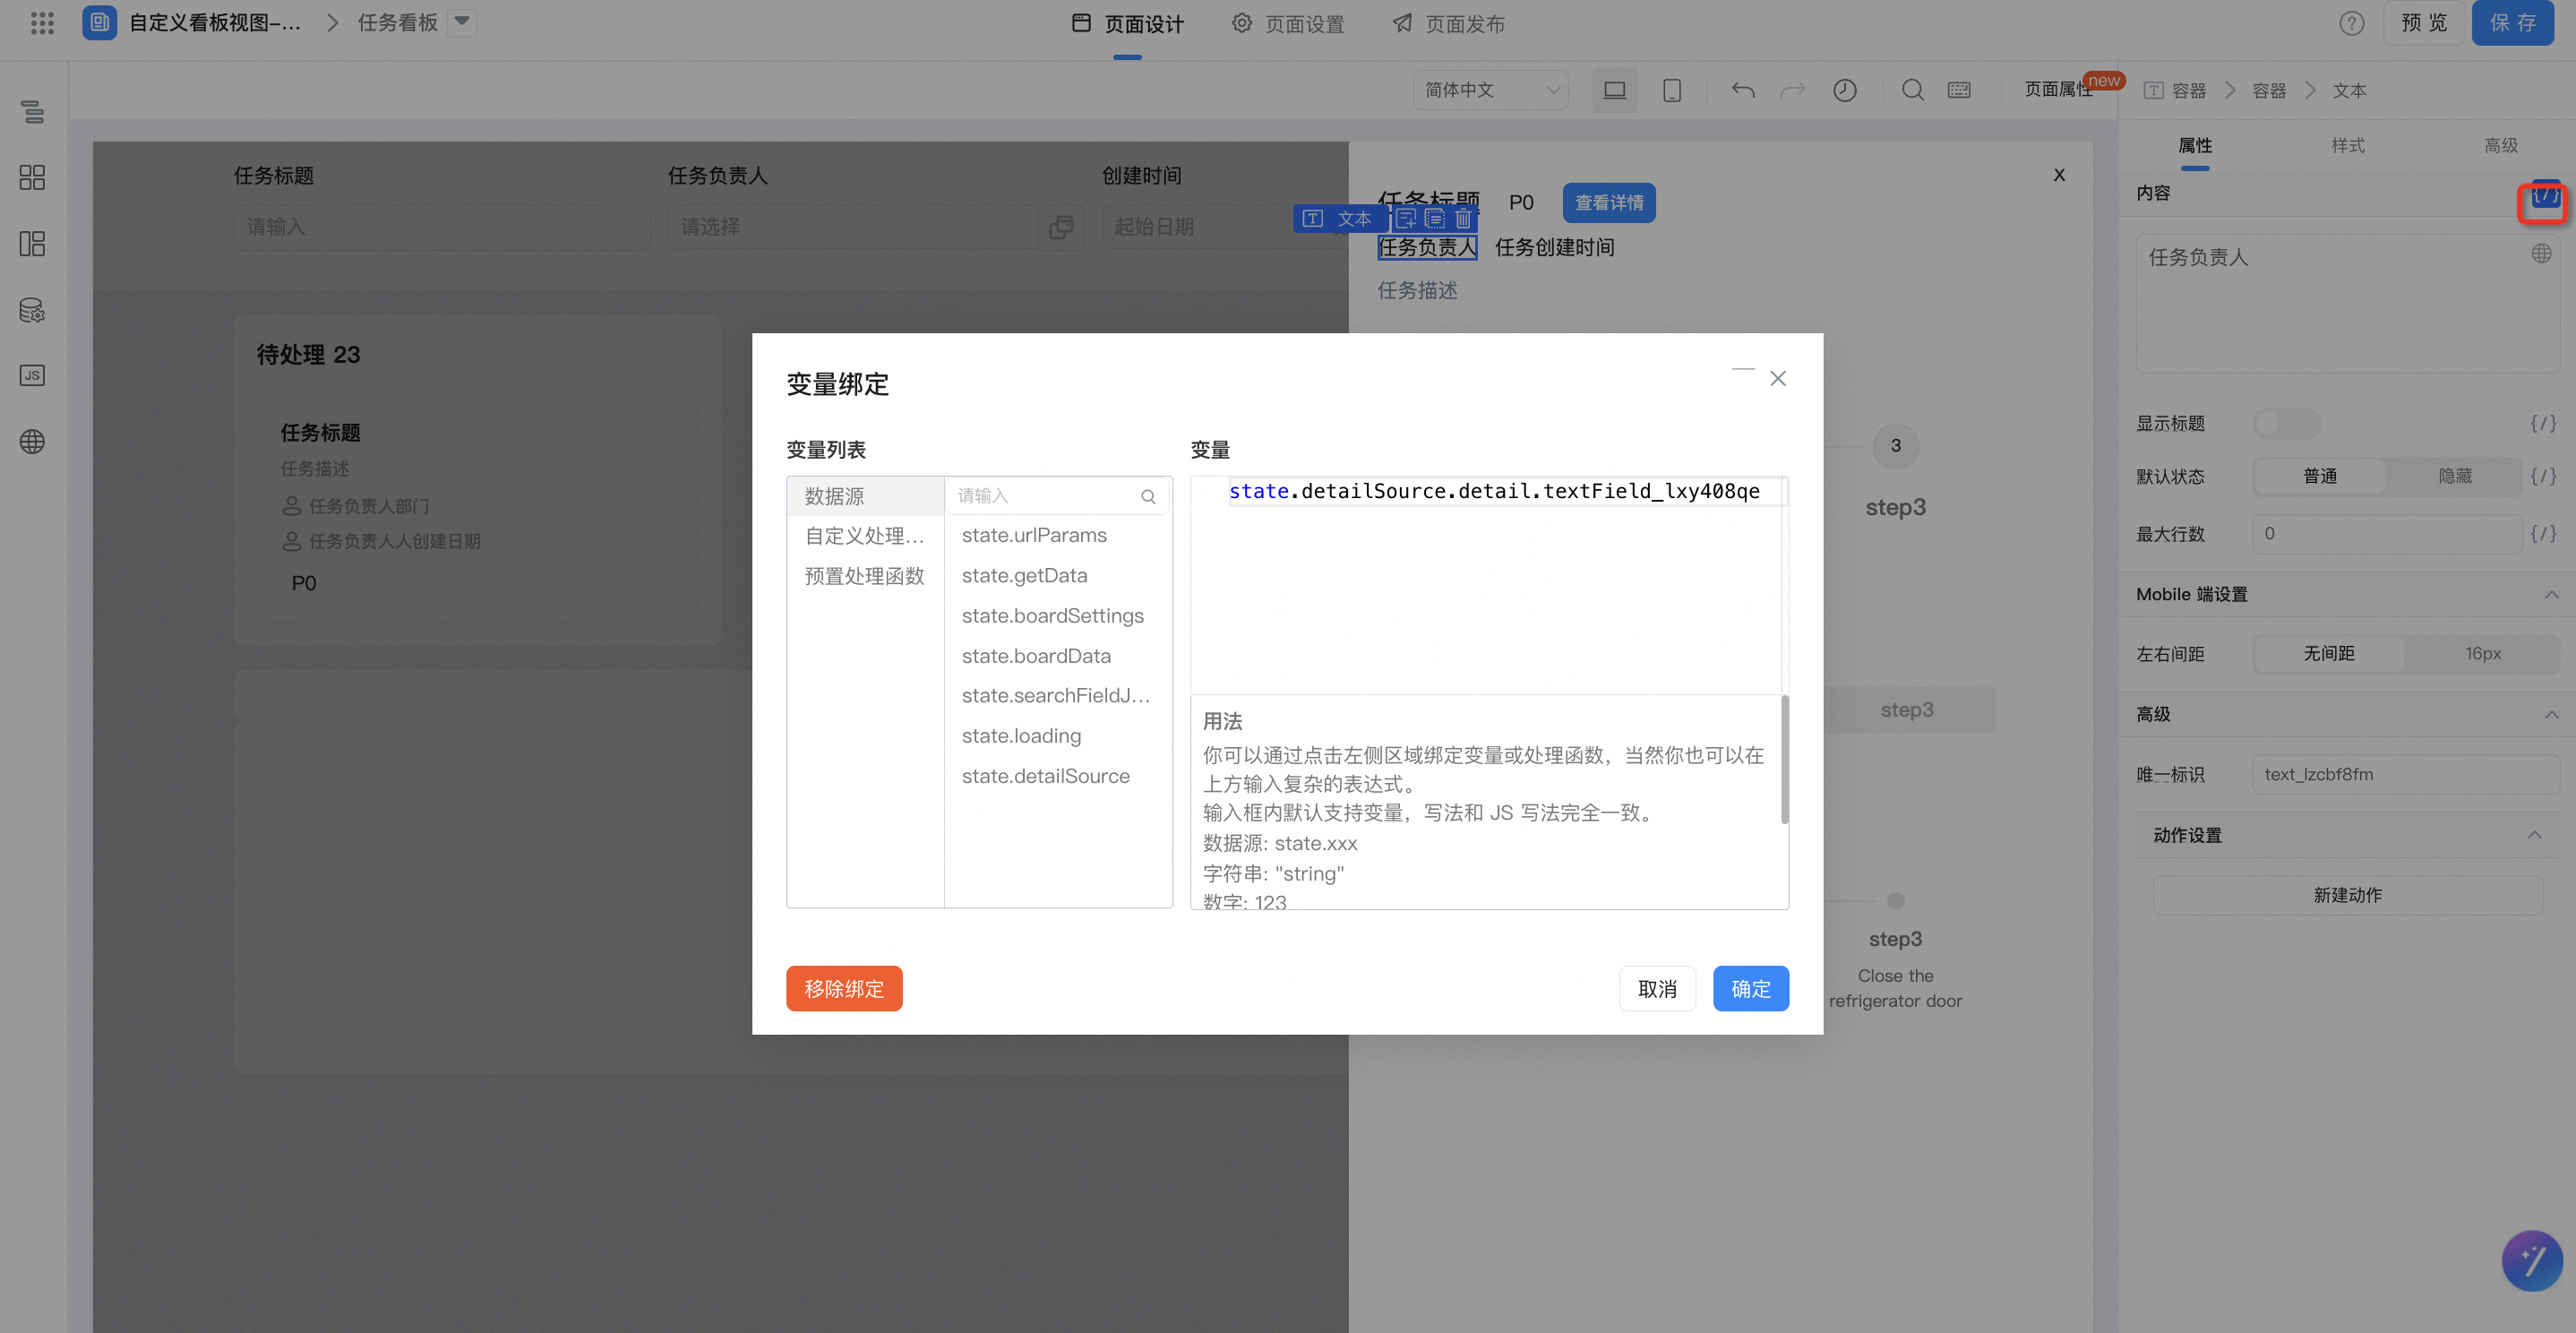This screenshot has width=2576, height=1333.
Task: Select state.boardData variable
Action: (1036, 657)
